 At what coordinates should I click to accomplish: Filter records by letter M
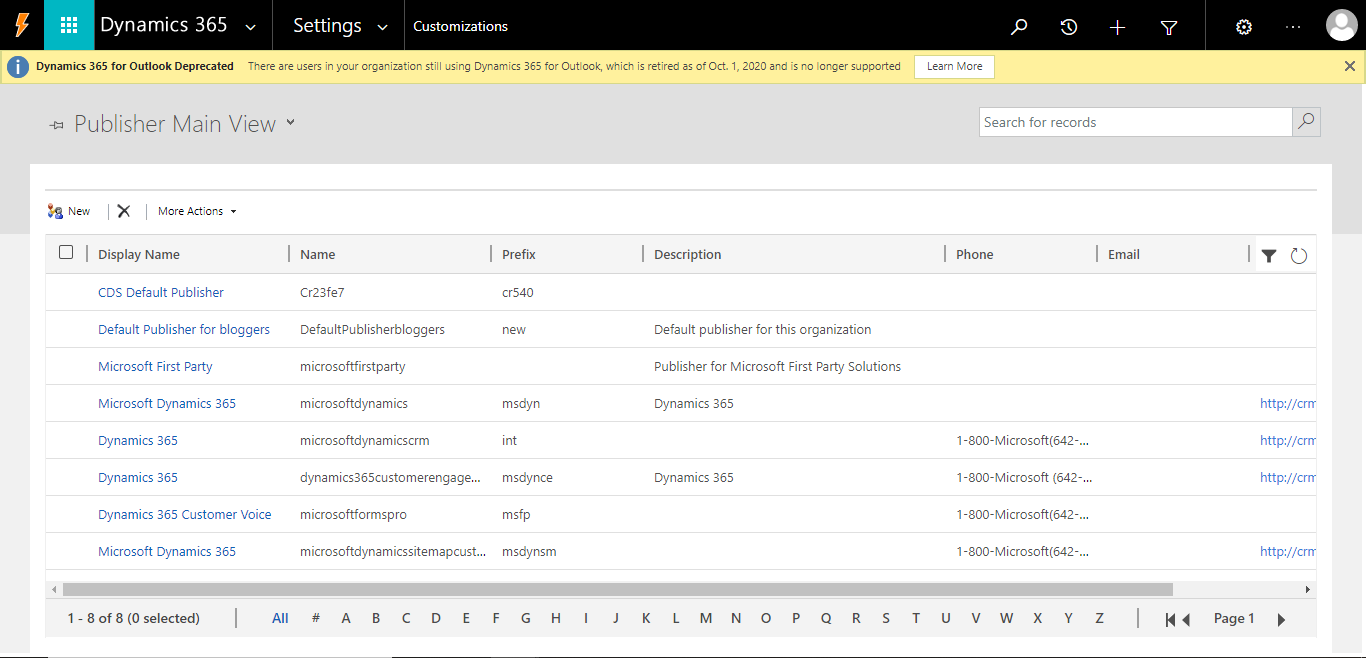(x=706, y=618)
